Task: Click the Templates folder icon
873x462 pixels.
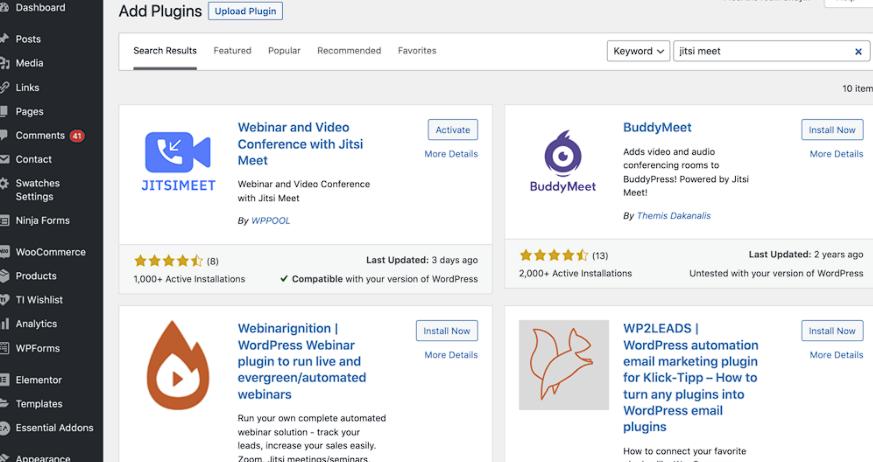Action: click(4, 404)
